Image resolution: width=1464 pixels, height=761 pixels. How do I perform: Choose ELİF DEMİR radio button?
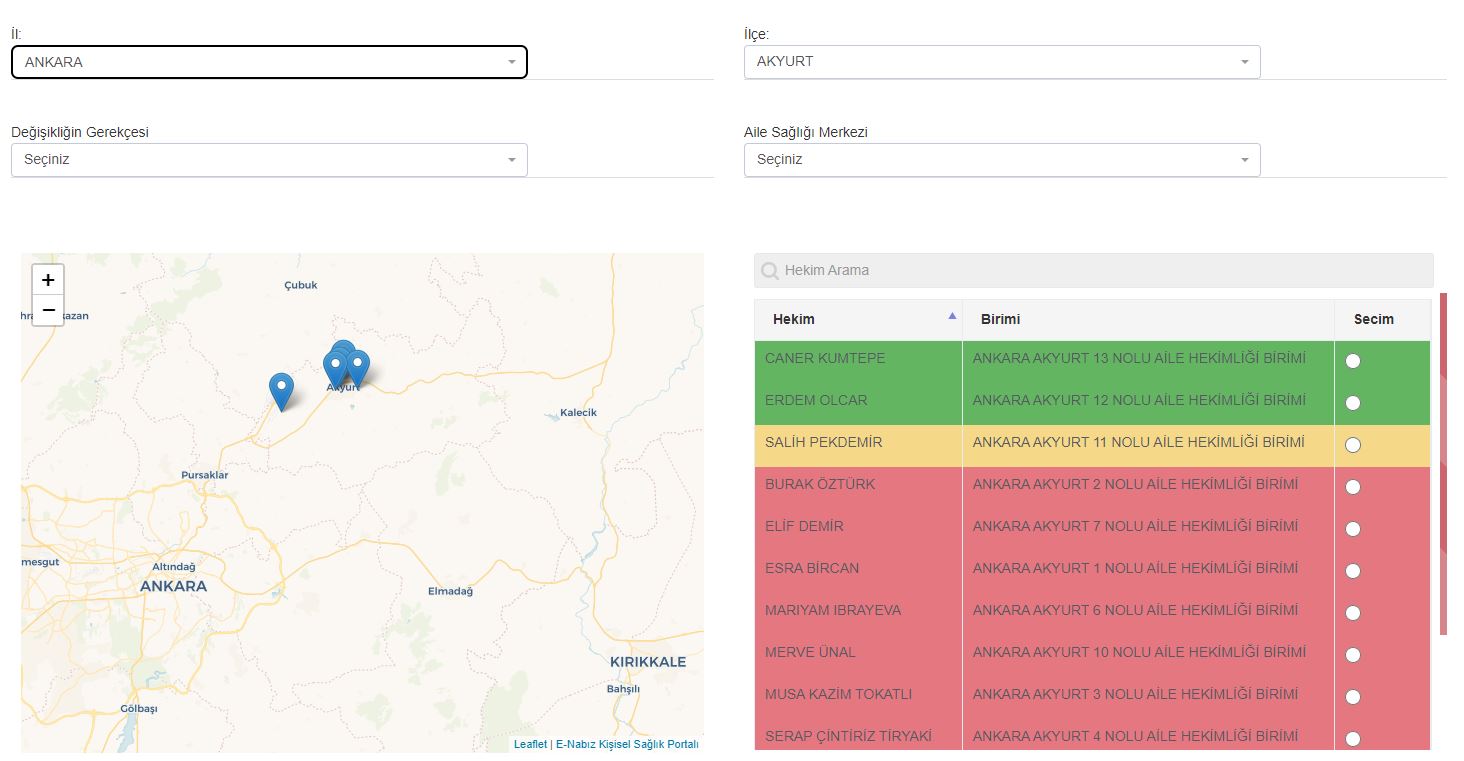click(x=1353, y=529)
